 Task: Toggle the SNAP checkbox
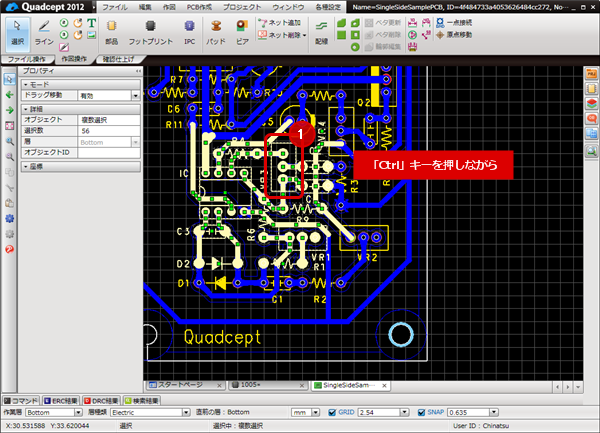point(421,412)
